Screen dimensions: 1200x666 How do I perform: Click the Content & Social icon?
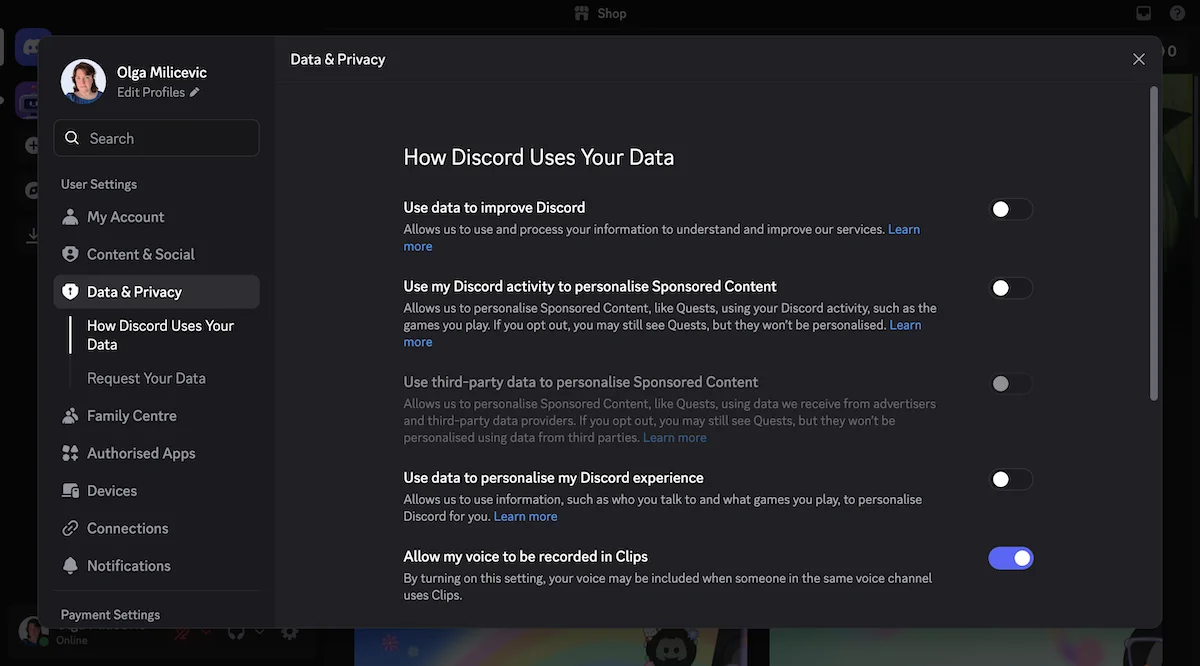coord(70,254)
